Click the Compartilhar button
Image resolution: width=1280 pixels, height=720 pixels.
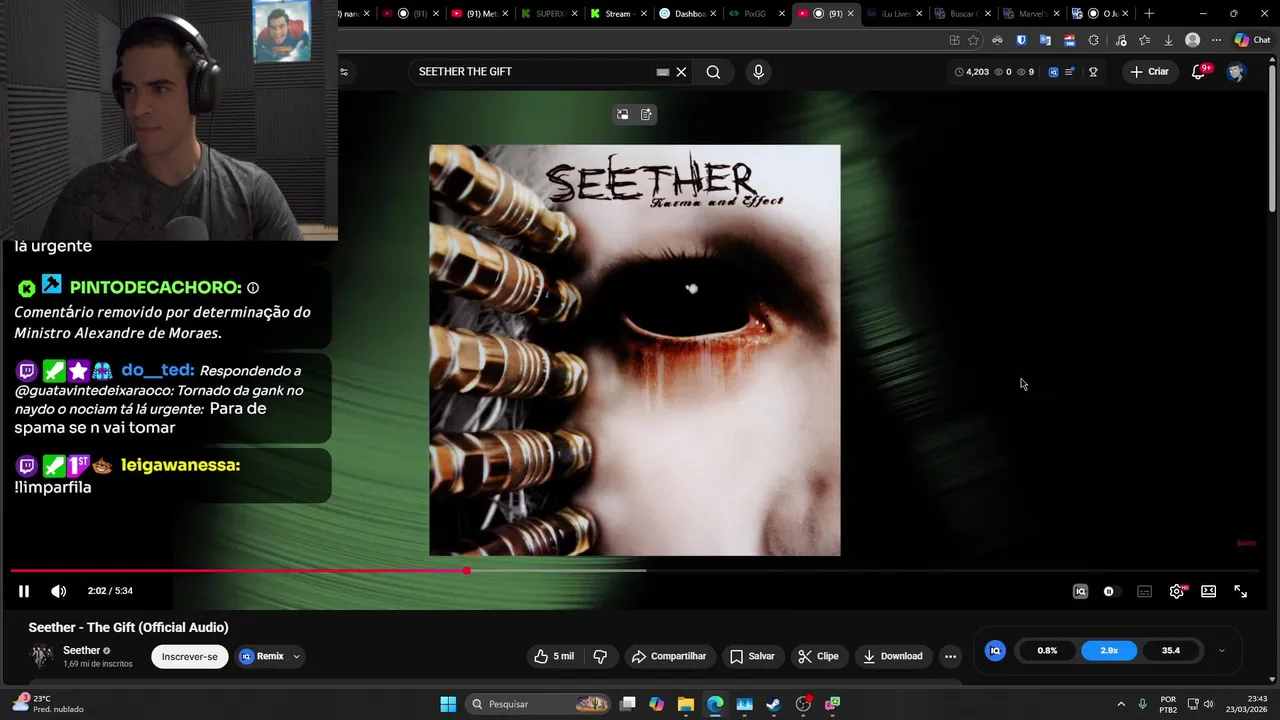pyautogui.click(x=669, y=656)
